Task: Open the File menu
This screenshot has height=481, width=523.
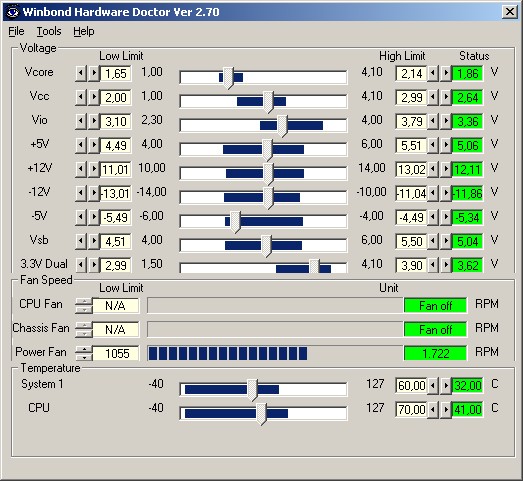Action: (x=16, y=31)
